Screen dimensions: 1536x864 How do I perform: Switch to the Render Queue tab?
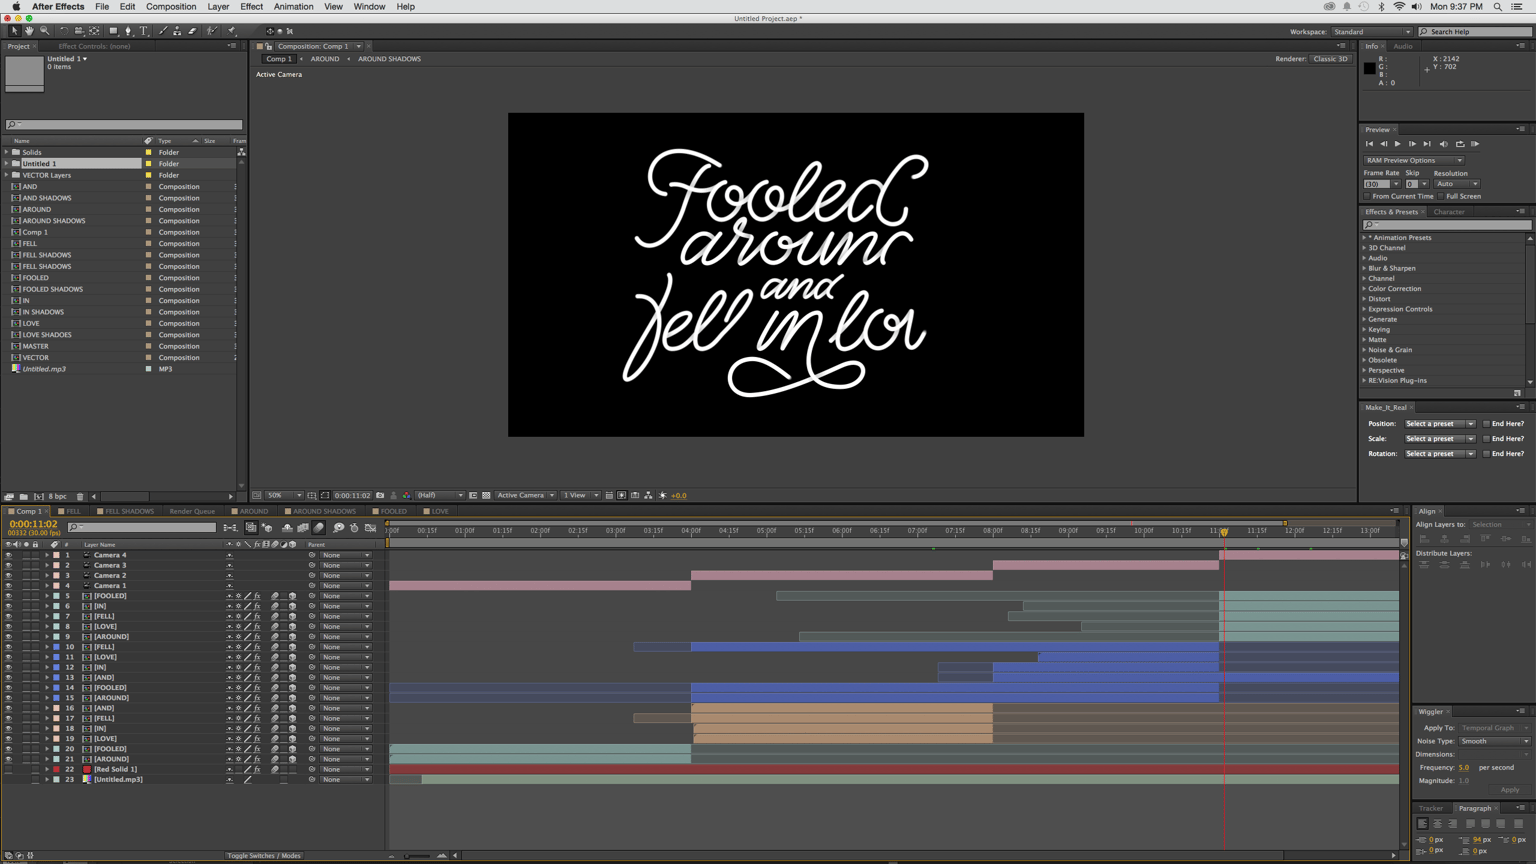tap(192, 511)
